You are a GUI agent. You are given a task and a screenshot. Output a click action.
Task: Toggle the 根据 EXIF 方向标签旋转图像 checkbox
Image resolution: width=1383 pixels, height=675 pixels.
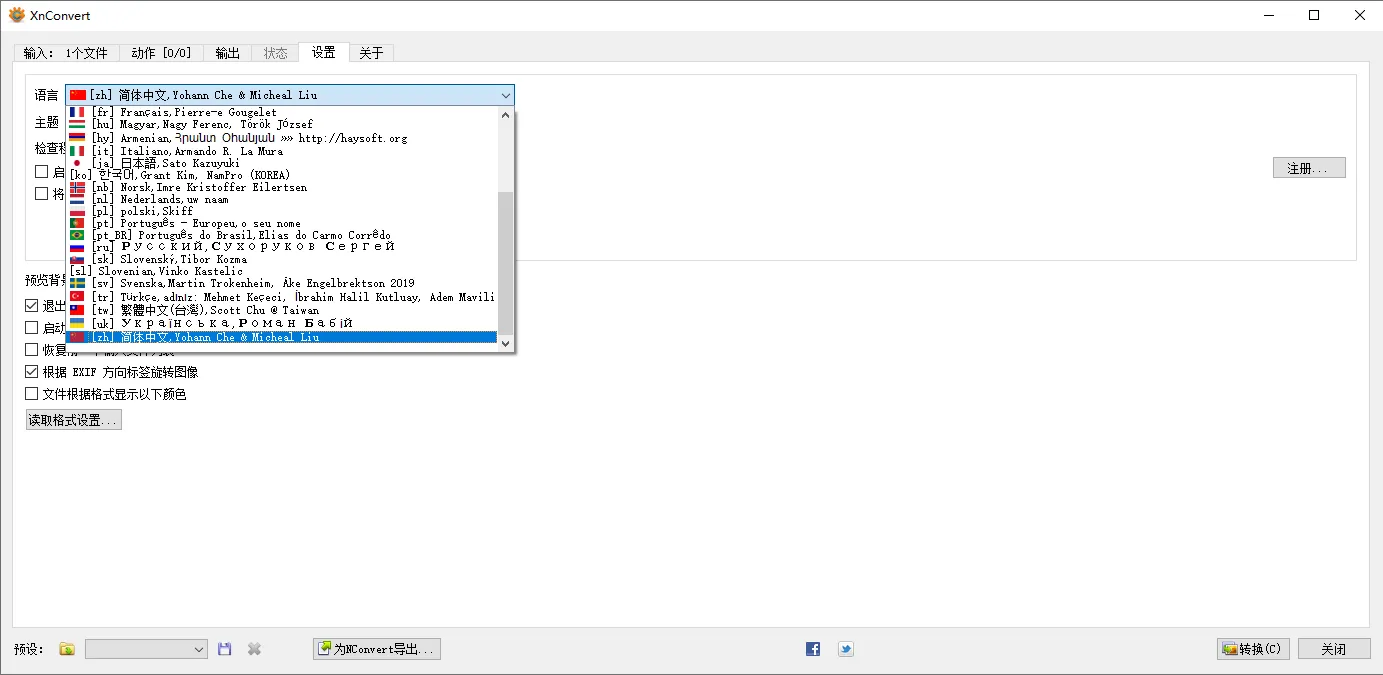tap(32, 372)
